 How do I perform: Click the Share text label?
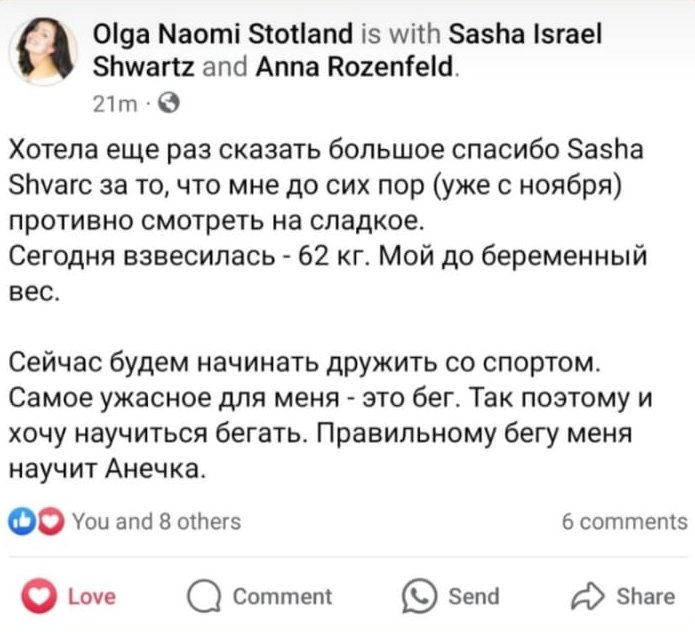[645, 597]
